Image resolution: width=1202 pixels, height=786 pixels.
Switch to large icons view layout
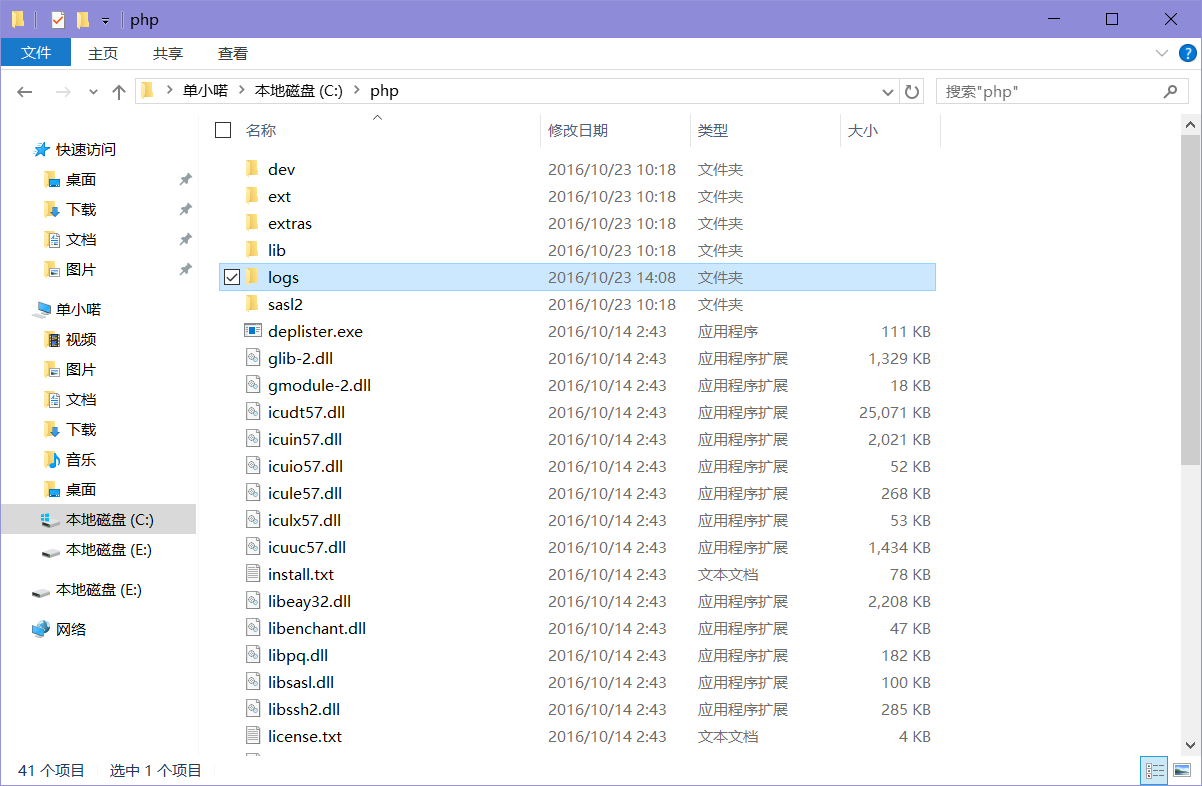click(x=1182, y=770)
